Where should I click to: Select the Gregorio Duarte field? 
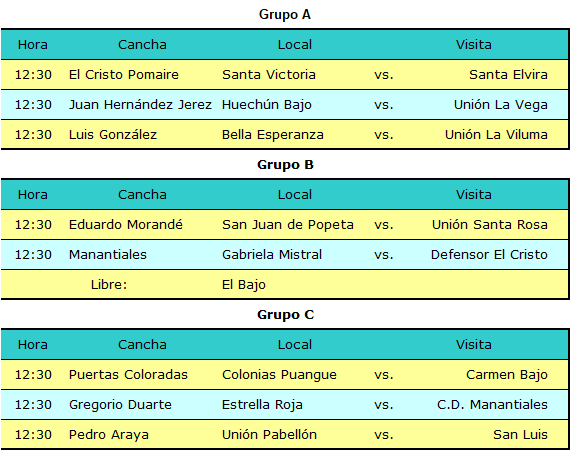pyautogui.click(x=120, y=405)
